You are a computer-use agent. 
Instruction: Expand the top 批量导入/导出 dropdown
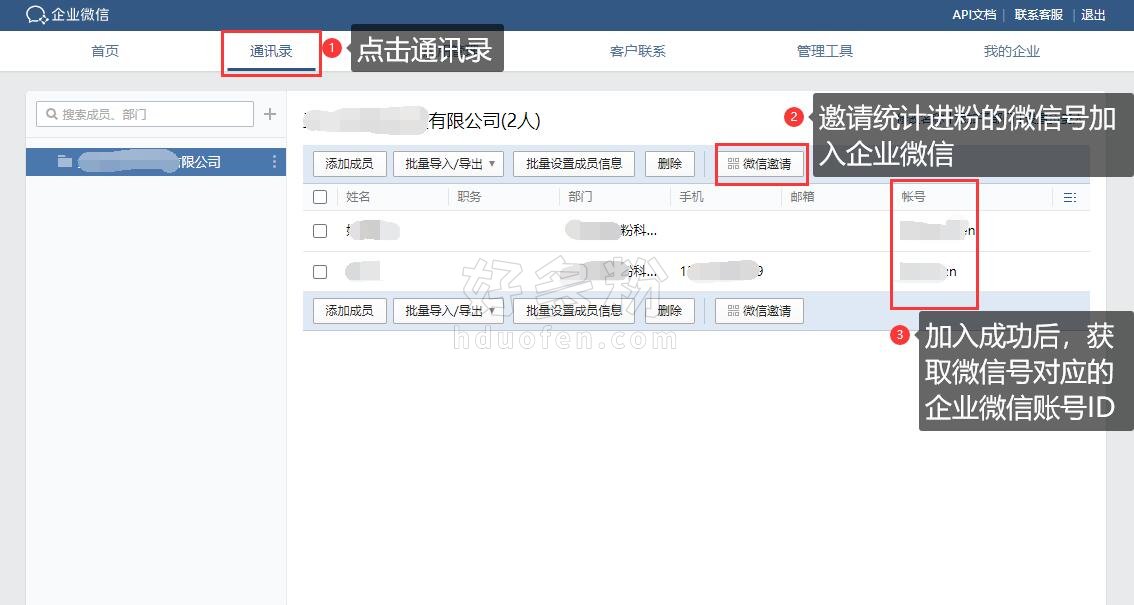(x=448, y=163)
